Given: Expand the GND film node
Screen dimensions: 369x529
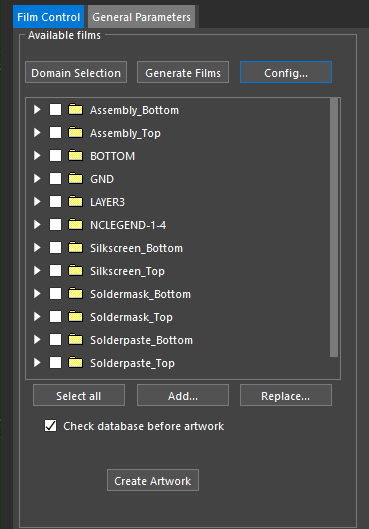Looking at the screenshot, I should pyautogui.click(x=37, y=178).
